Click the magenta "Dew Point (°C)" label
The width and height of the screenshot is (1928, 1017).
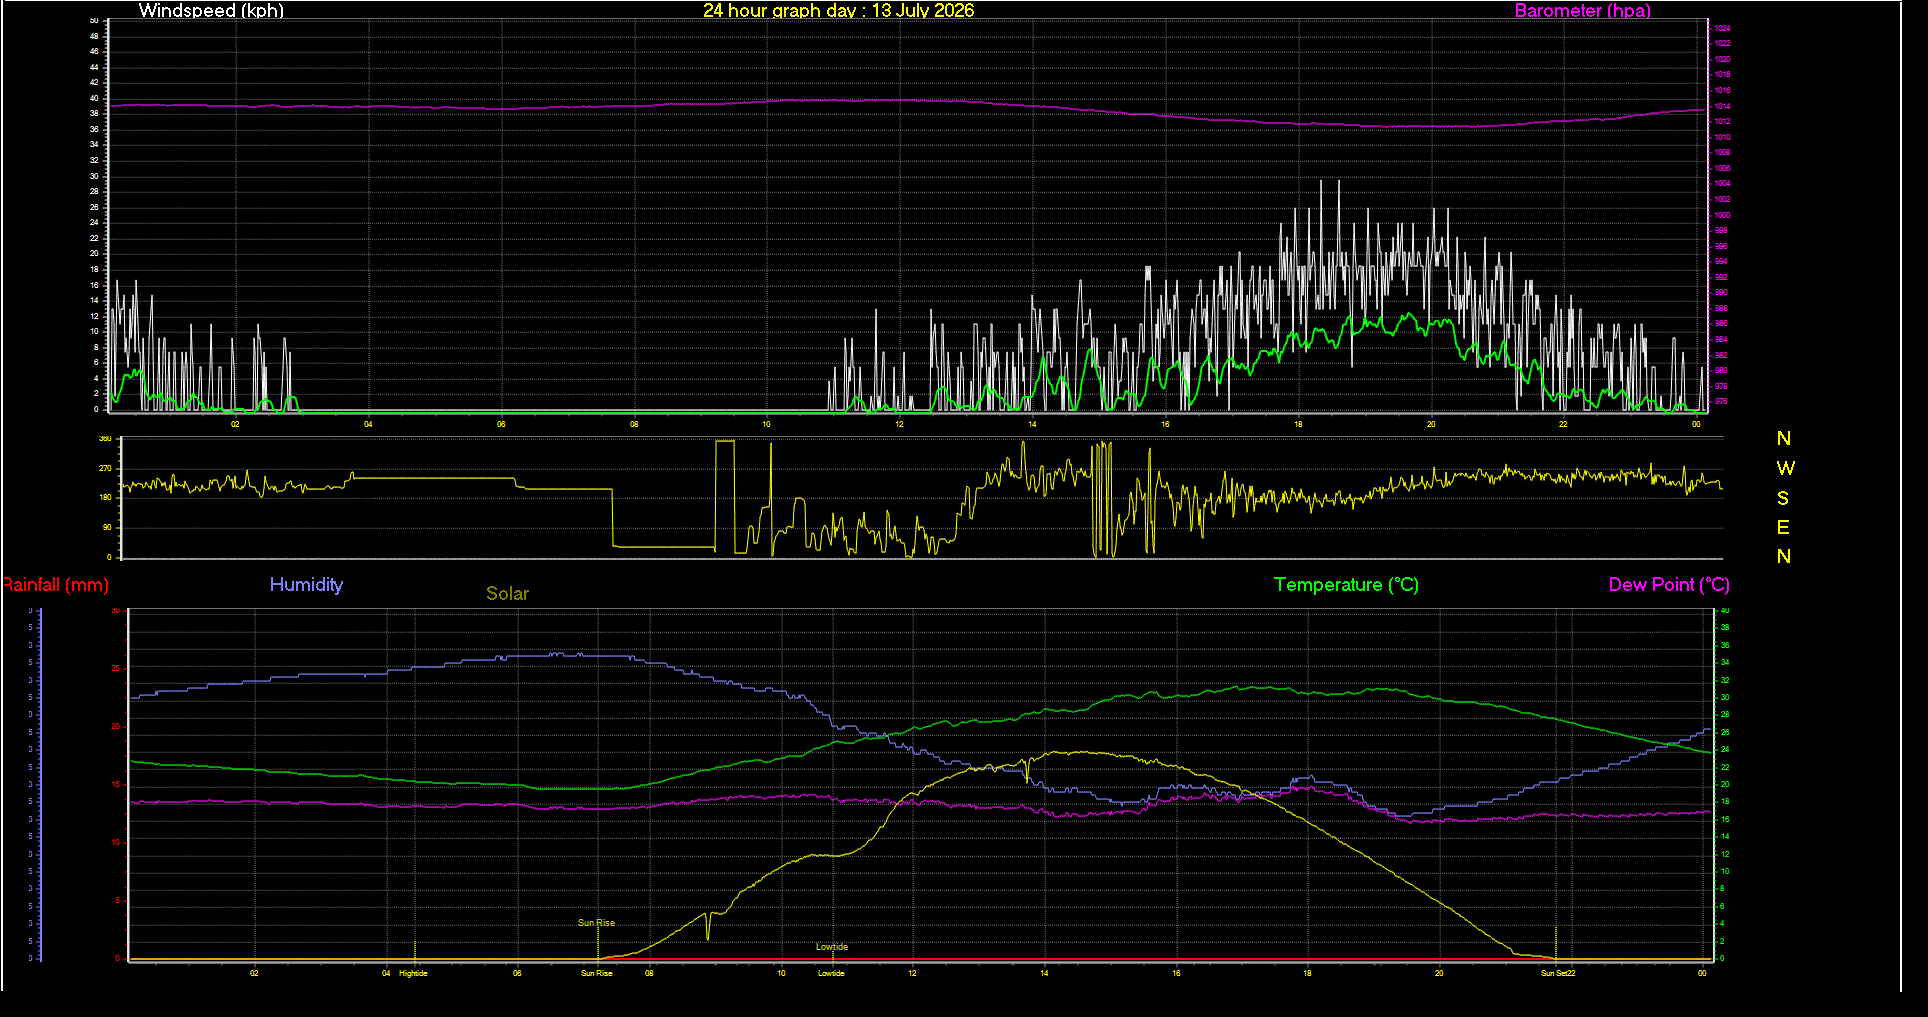click(1669, 585)
